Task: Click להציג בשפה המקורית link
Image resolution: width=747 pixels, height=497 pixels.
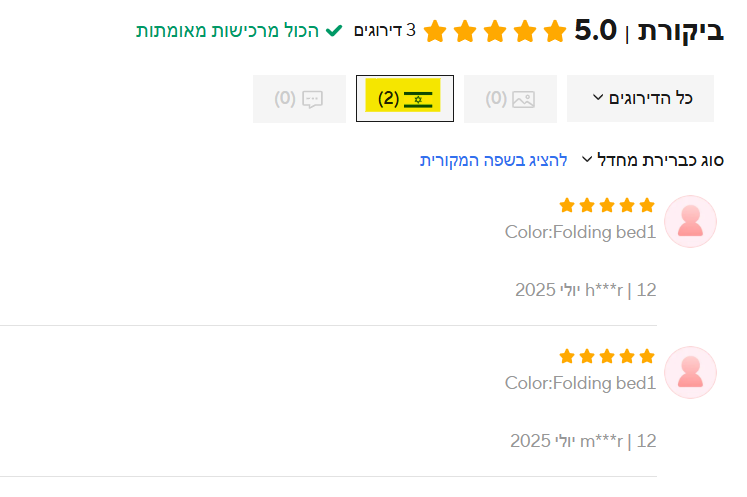Action: (x=494, y=160)
